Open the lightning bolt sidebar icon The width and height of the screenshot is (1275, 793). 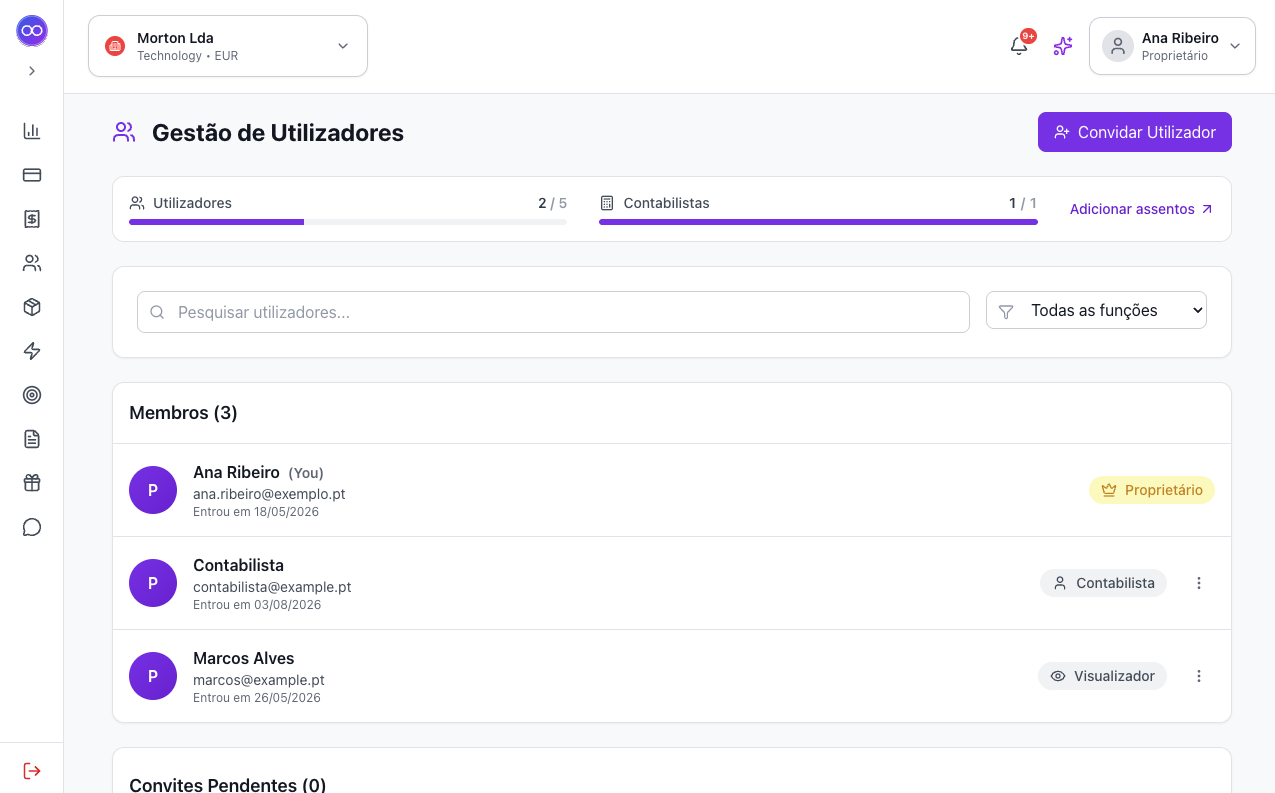[32, 351]
